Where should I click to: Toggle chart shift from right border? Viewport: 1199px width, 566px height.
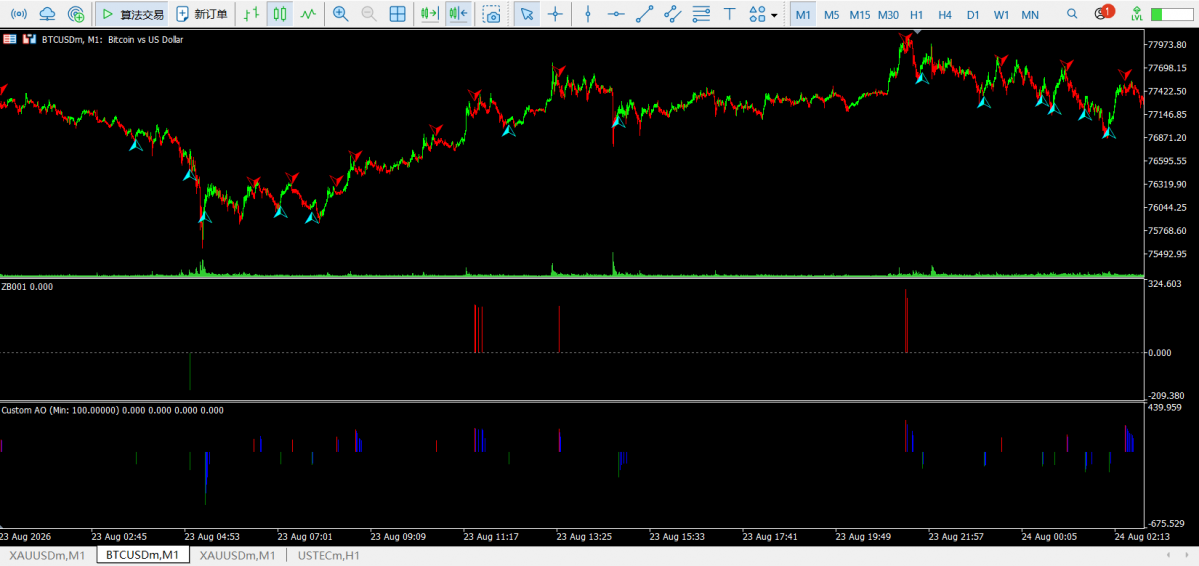(x=458, y=14)
